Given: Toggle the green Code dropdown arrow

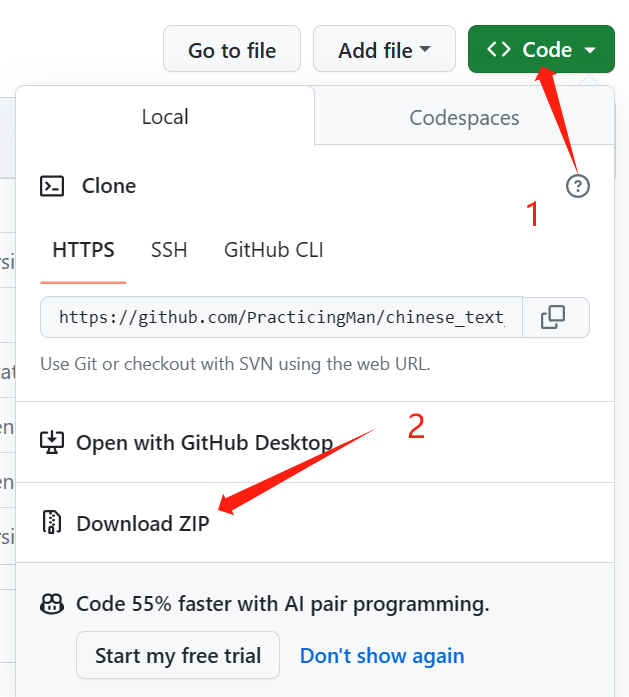Looking at the screenshot, I should click(590, 50).
